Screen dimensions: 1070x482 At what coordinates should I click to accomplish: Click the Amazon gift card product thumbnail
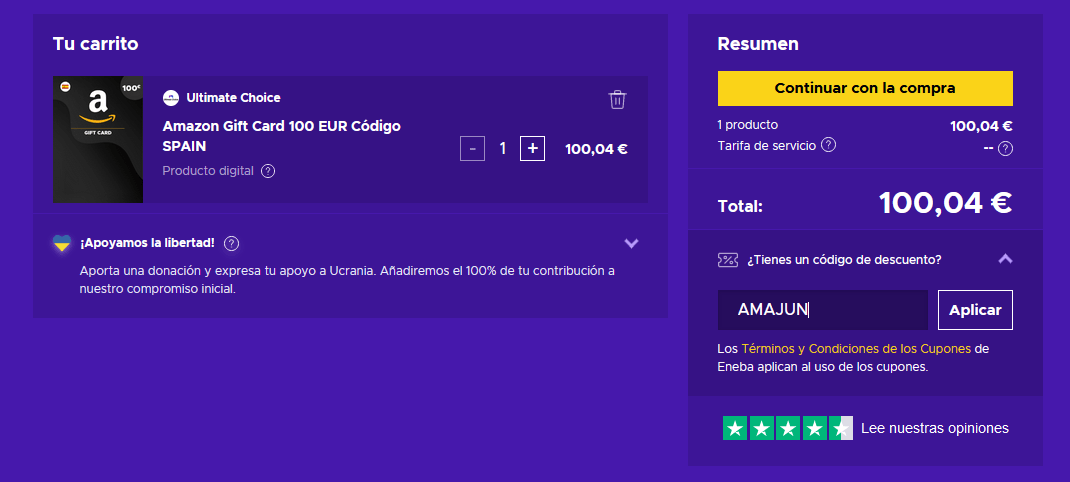pos(98,139)
